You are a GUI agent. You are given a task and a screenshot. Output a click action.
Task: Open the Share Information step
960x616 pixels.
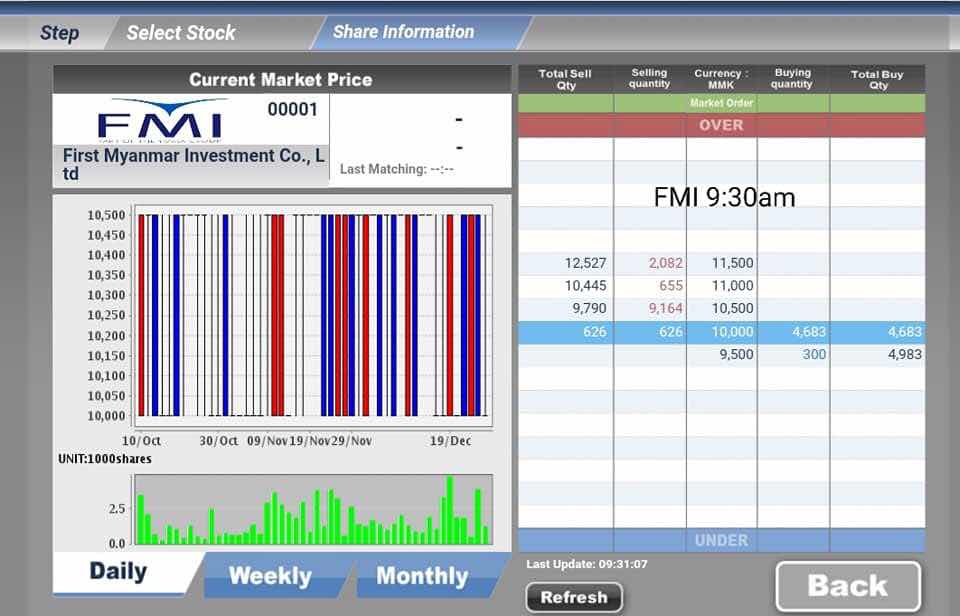coord(403,32)
